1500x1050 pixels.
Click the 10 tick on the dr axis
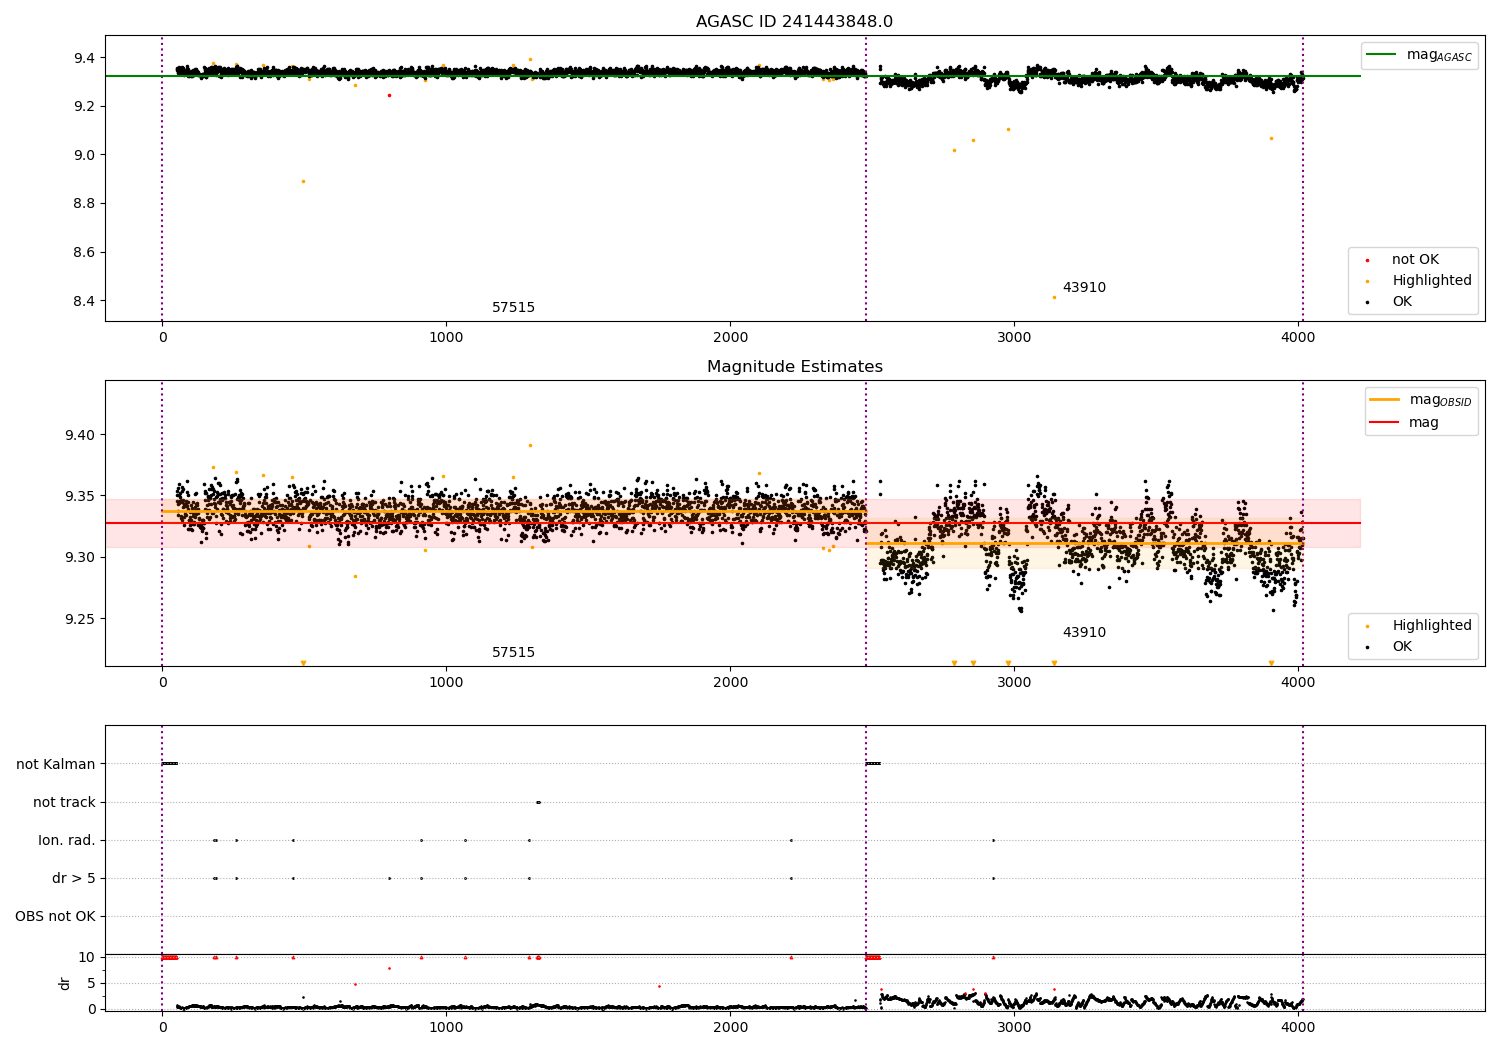87,957
